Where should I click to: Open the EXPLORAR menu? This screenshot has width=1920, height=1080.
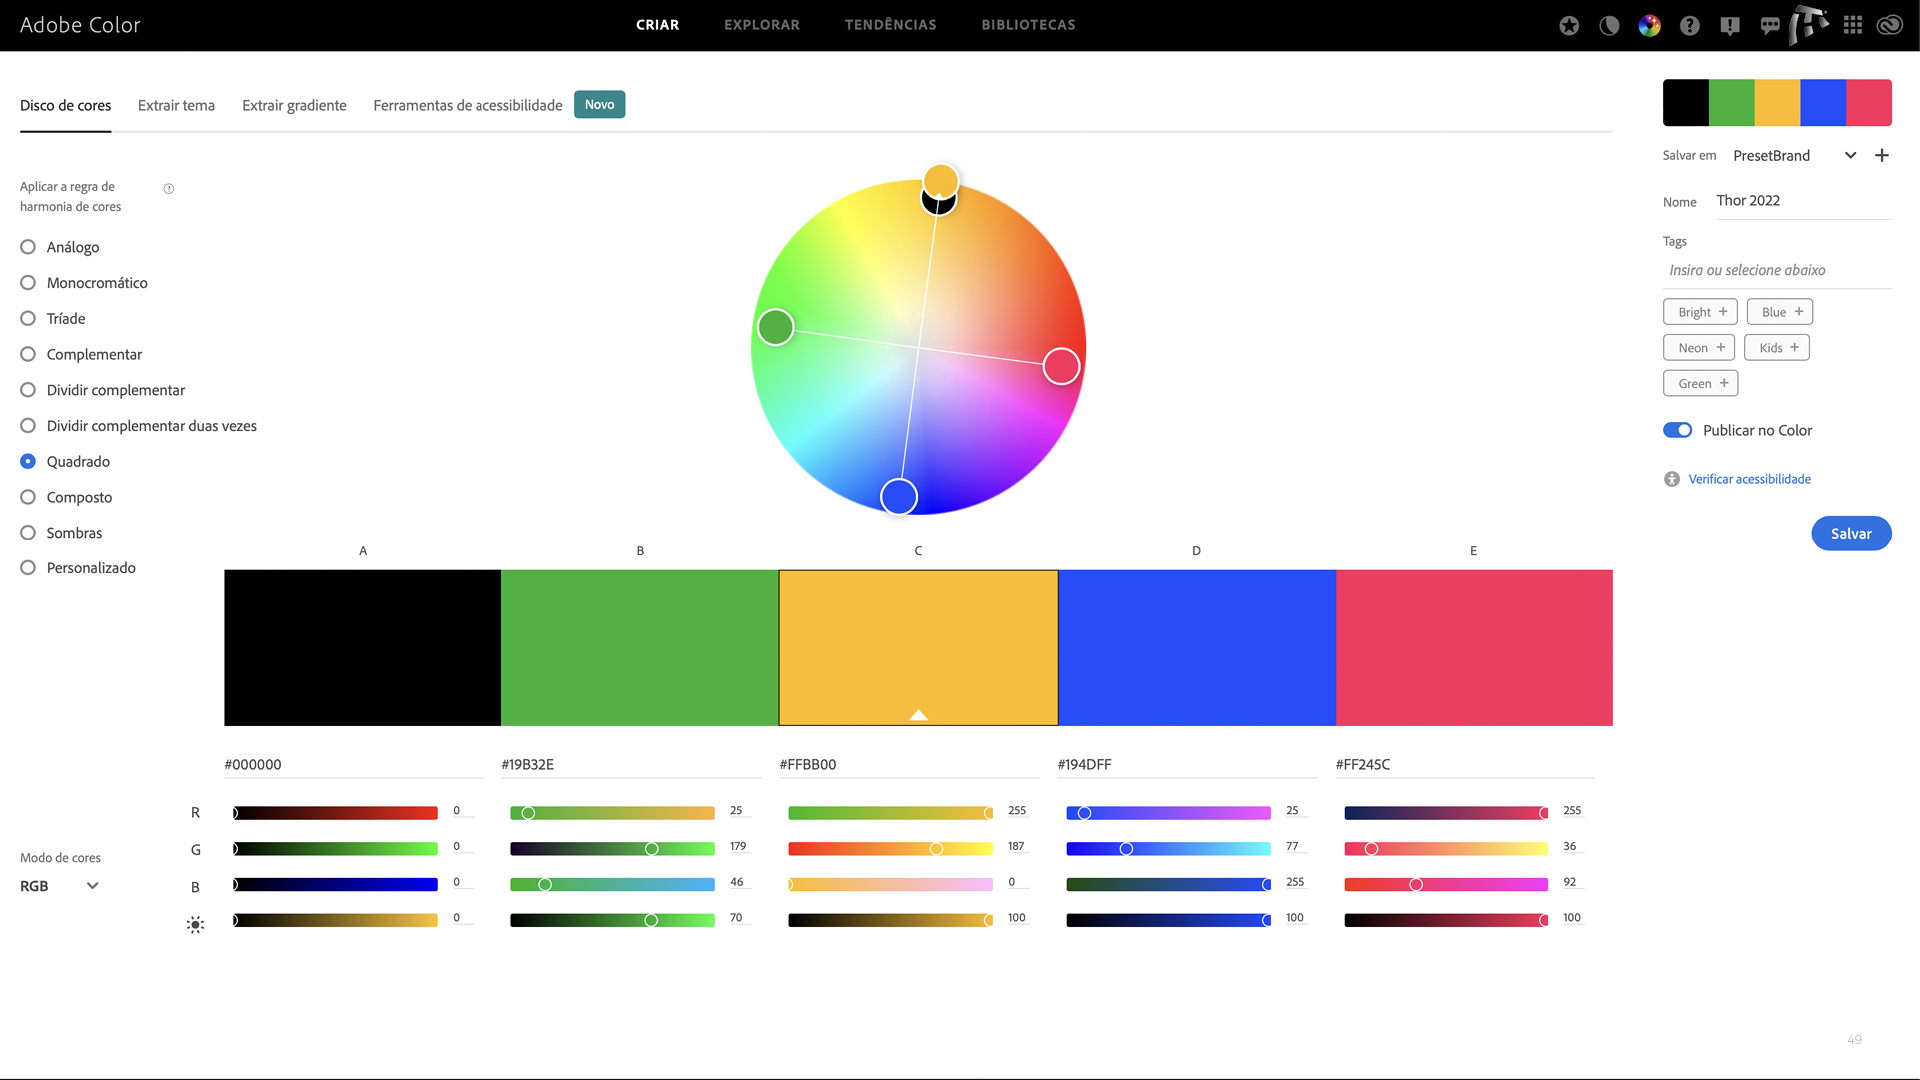[x=761, y=25]
